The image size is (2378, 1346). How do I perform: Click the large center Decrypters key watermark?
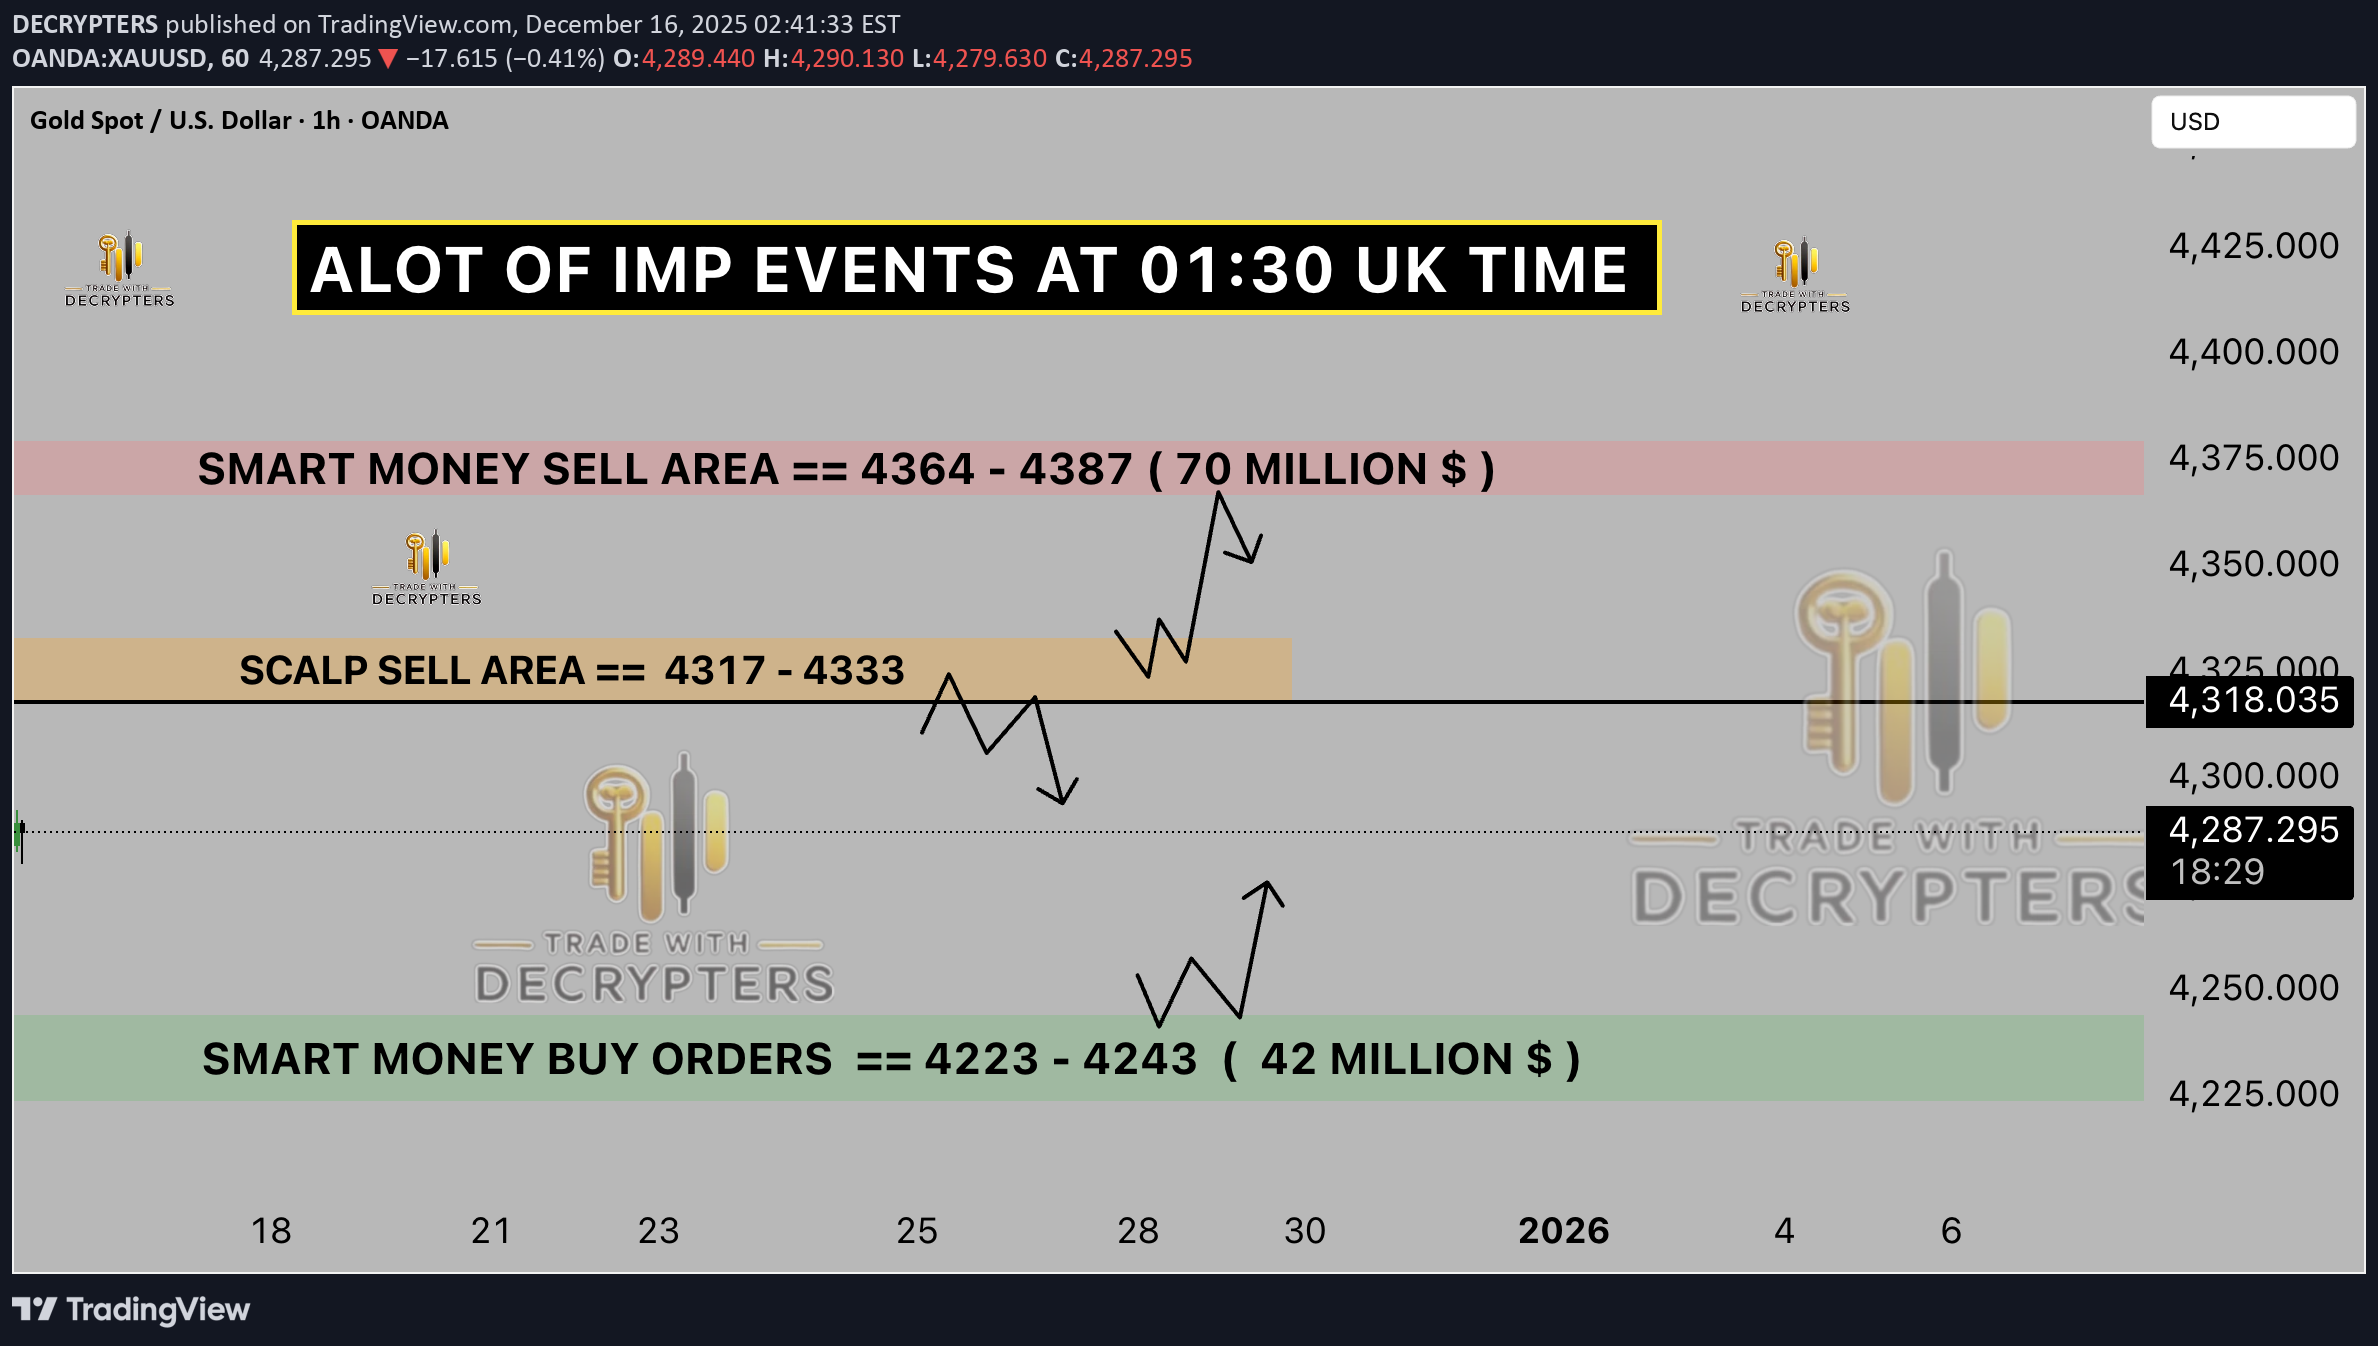(655, 878)
